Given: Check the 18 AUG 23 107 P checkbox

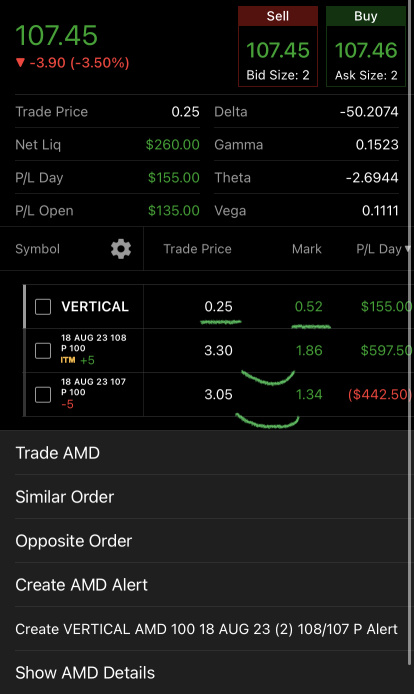Looking at the screenshot, I should pyautogui.click(x=43, y=394).
